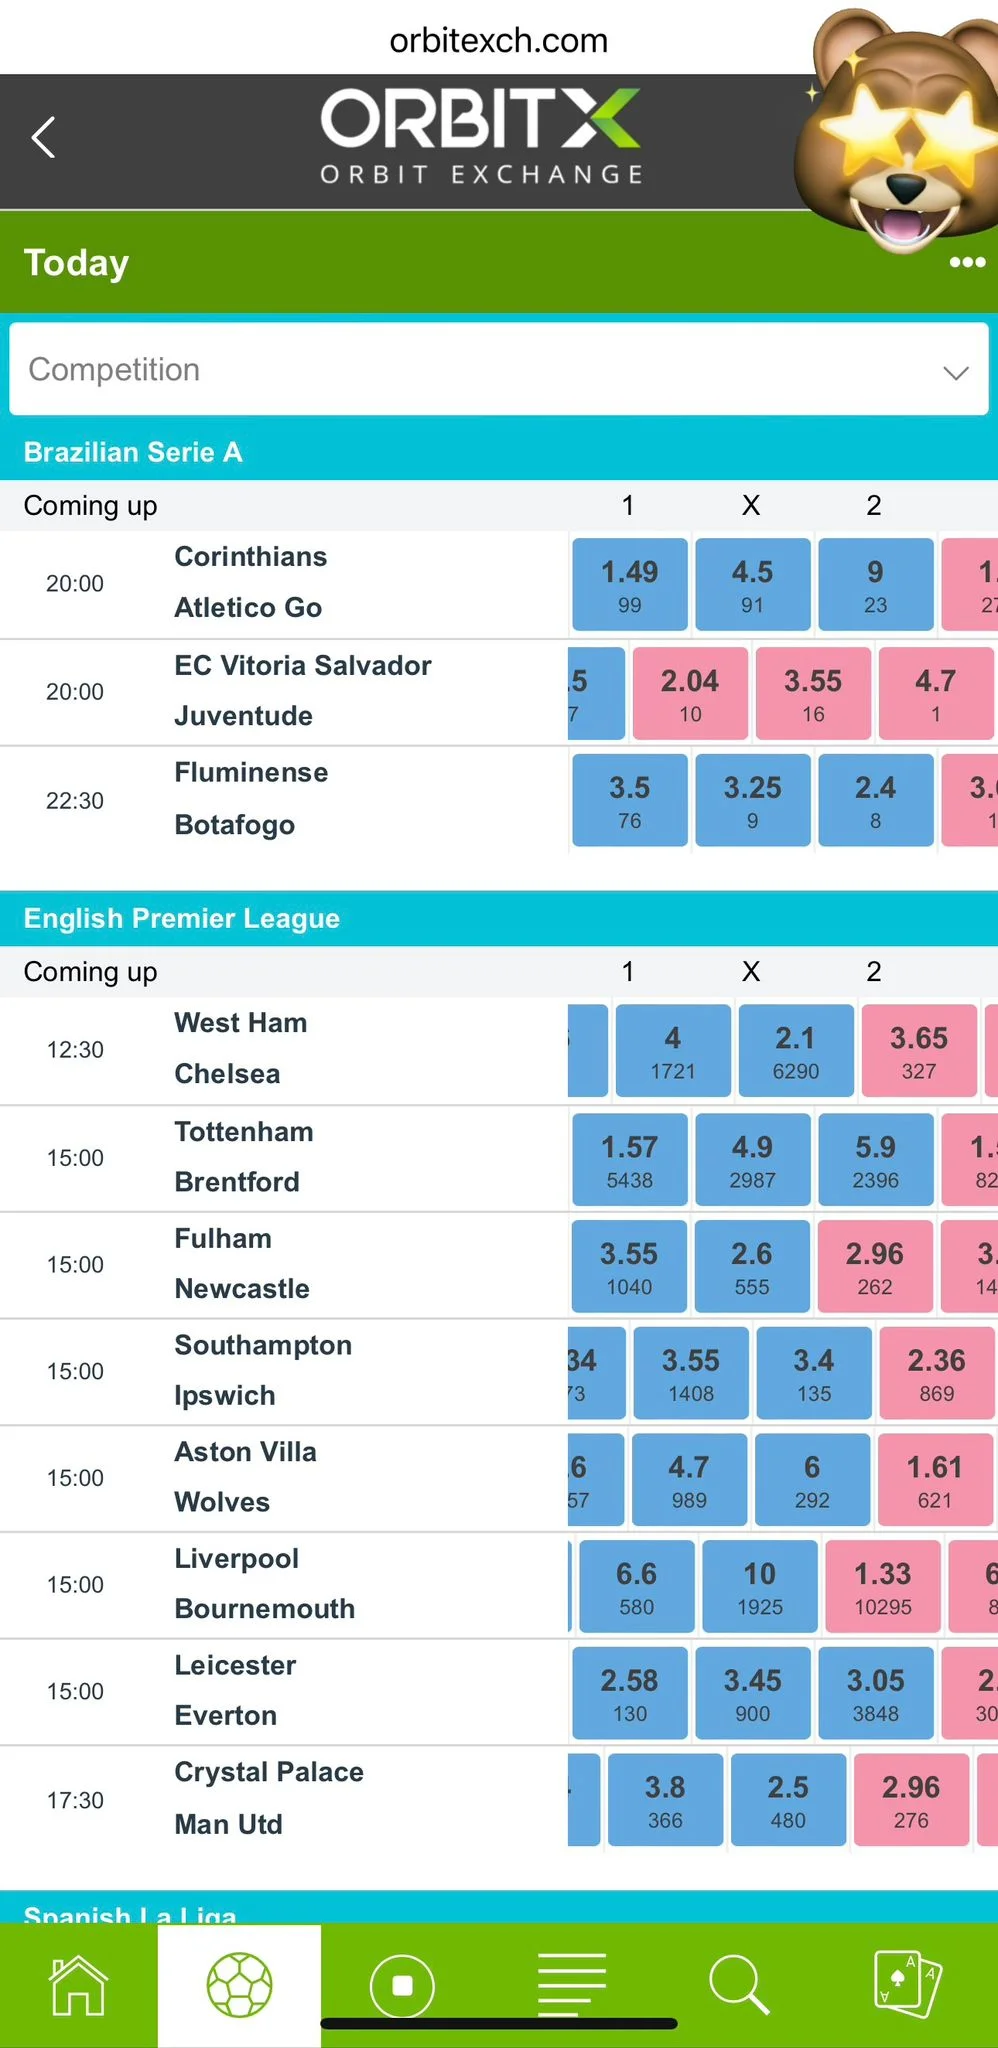The image size is (998, 2048).
Task: Tap the search magnifier icon
Action: [738, 1985]
